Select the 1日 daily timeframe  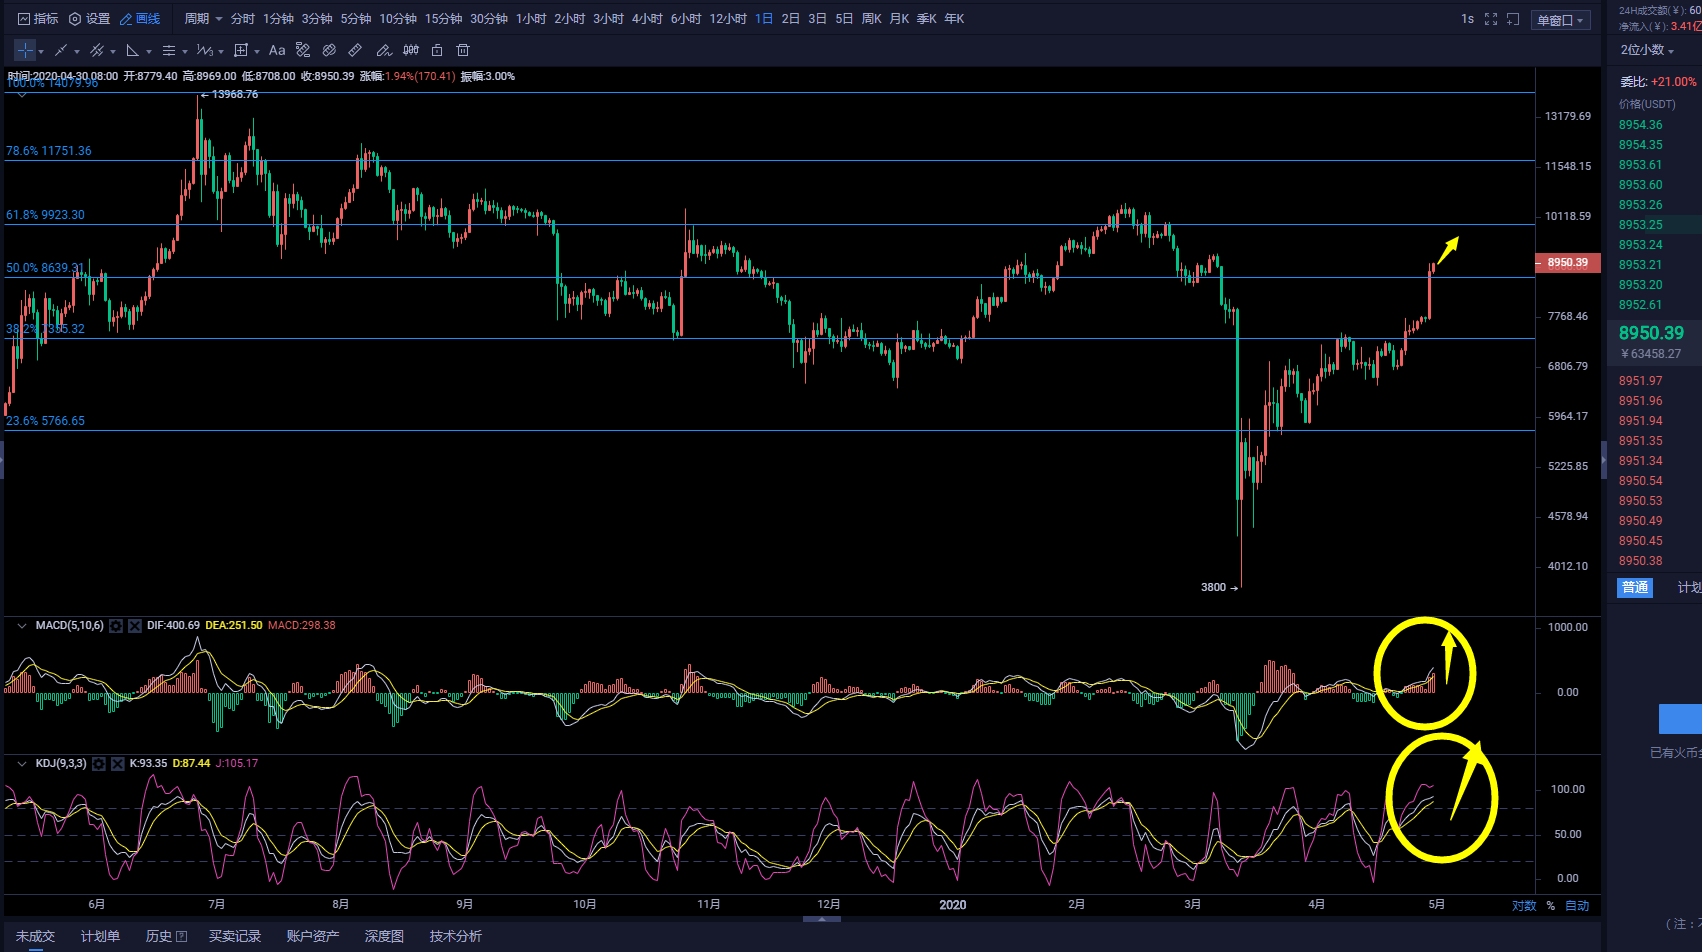pos(764,19)
